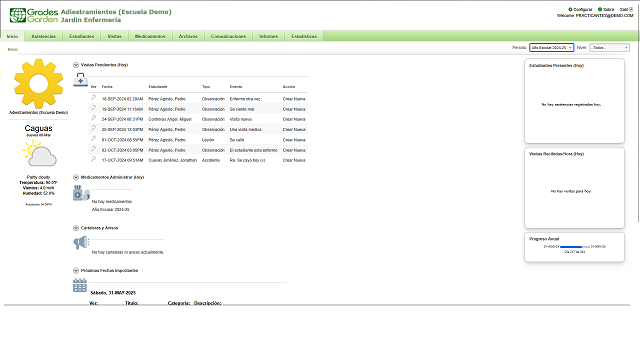The width and height of the screenshot is (640, 360).
Task: Click the medication bottle icon
Action: (81, 193)
